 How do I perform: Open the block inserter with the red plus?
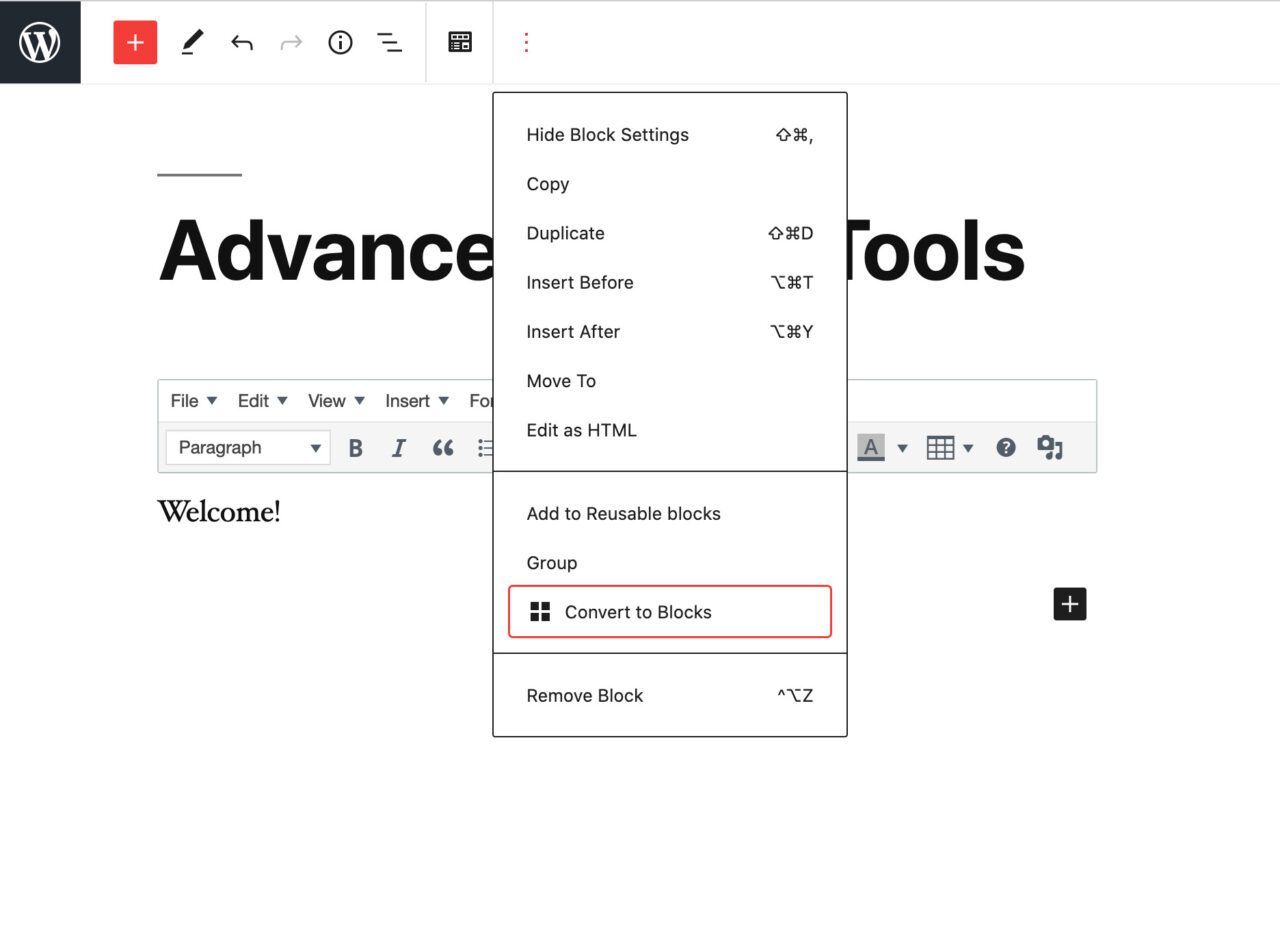(x=135, y=42)
